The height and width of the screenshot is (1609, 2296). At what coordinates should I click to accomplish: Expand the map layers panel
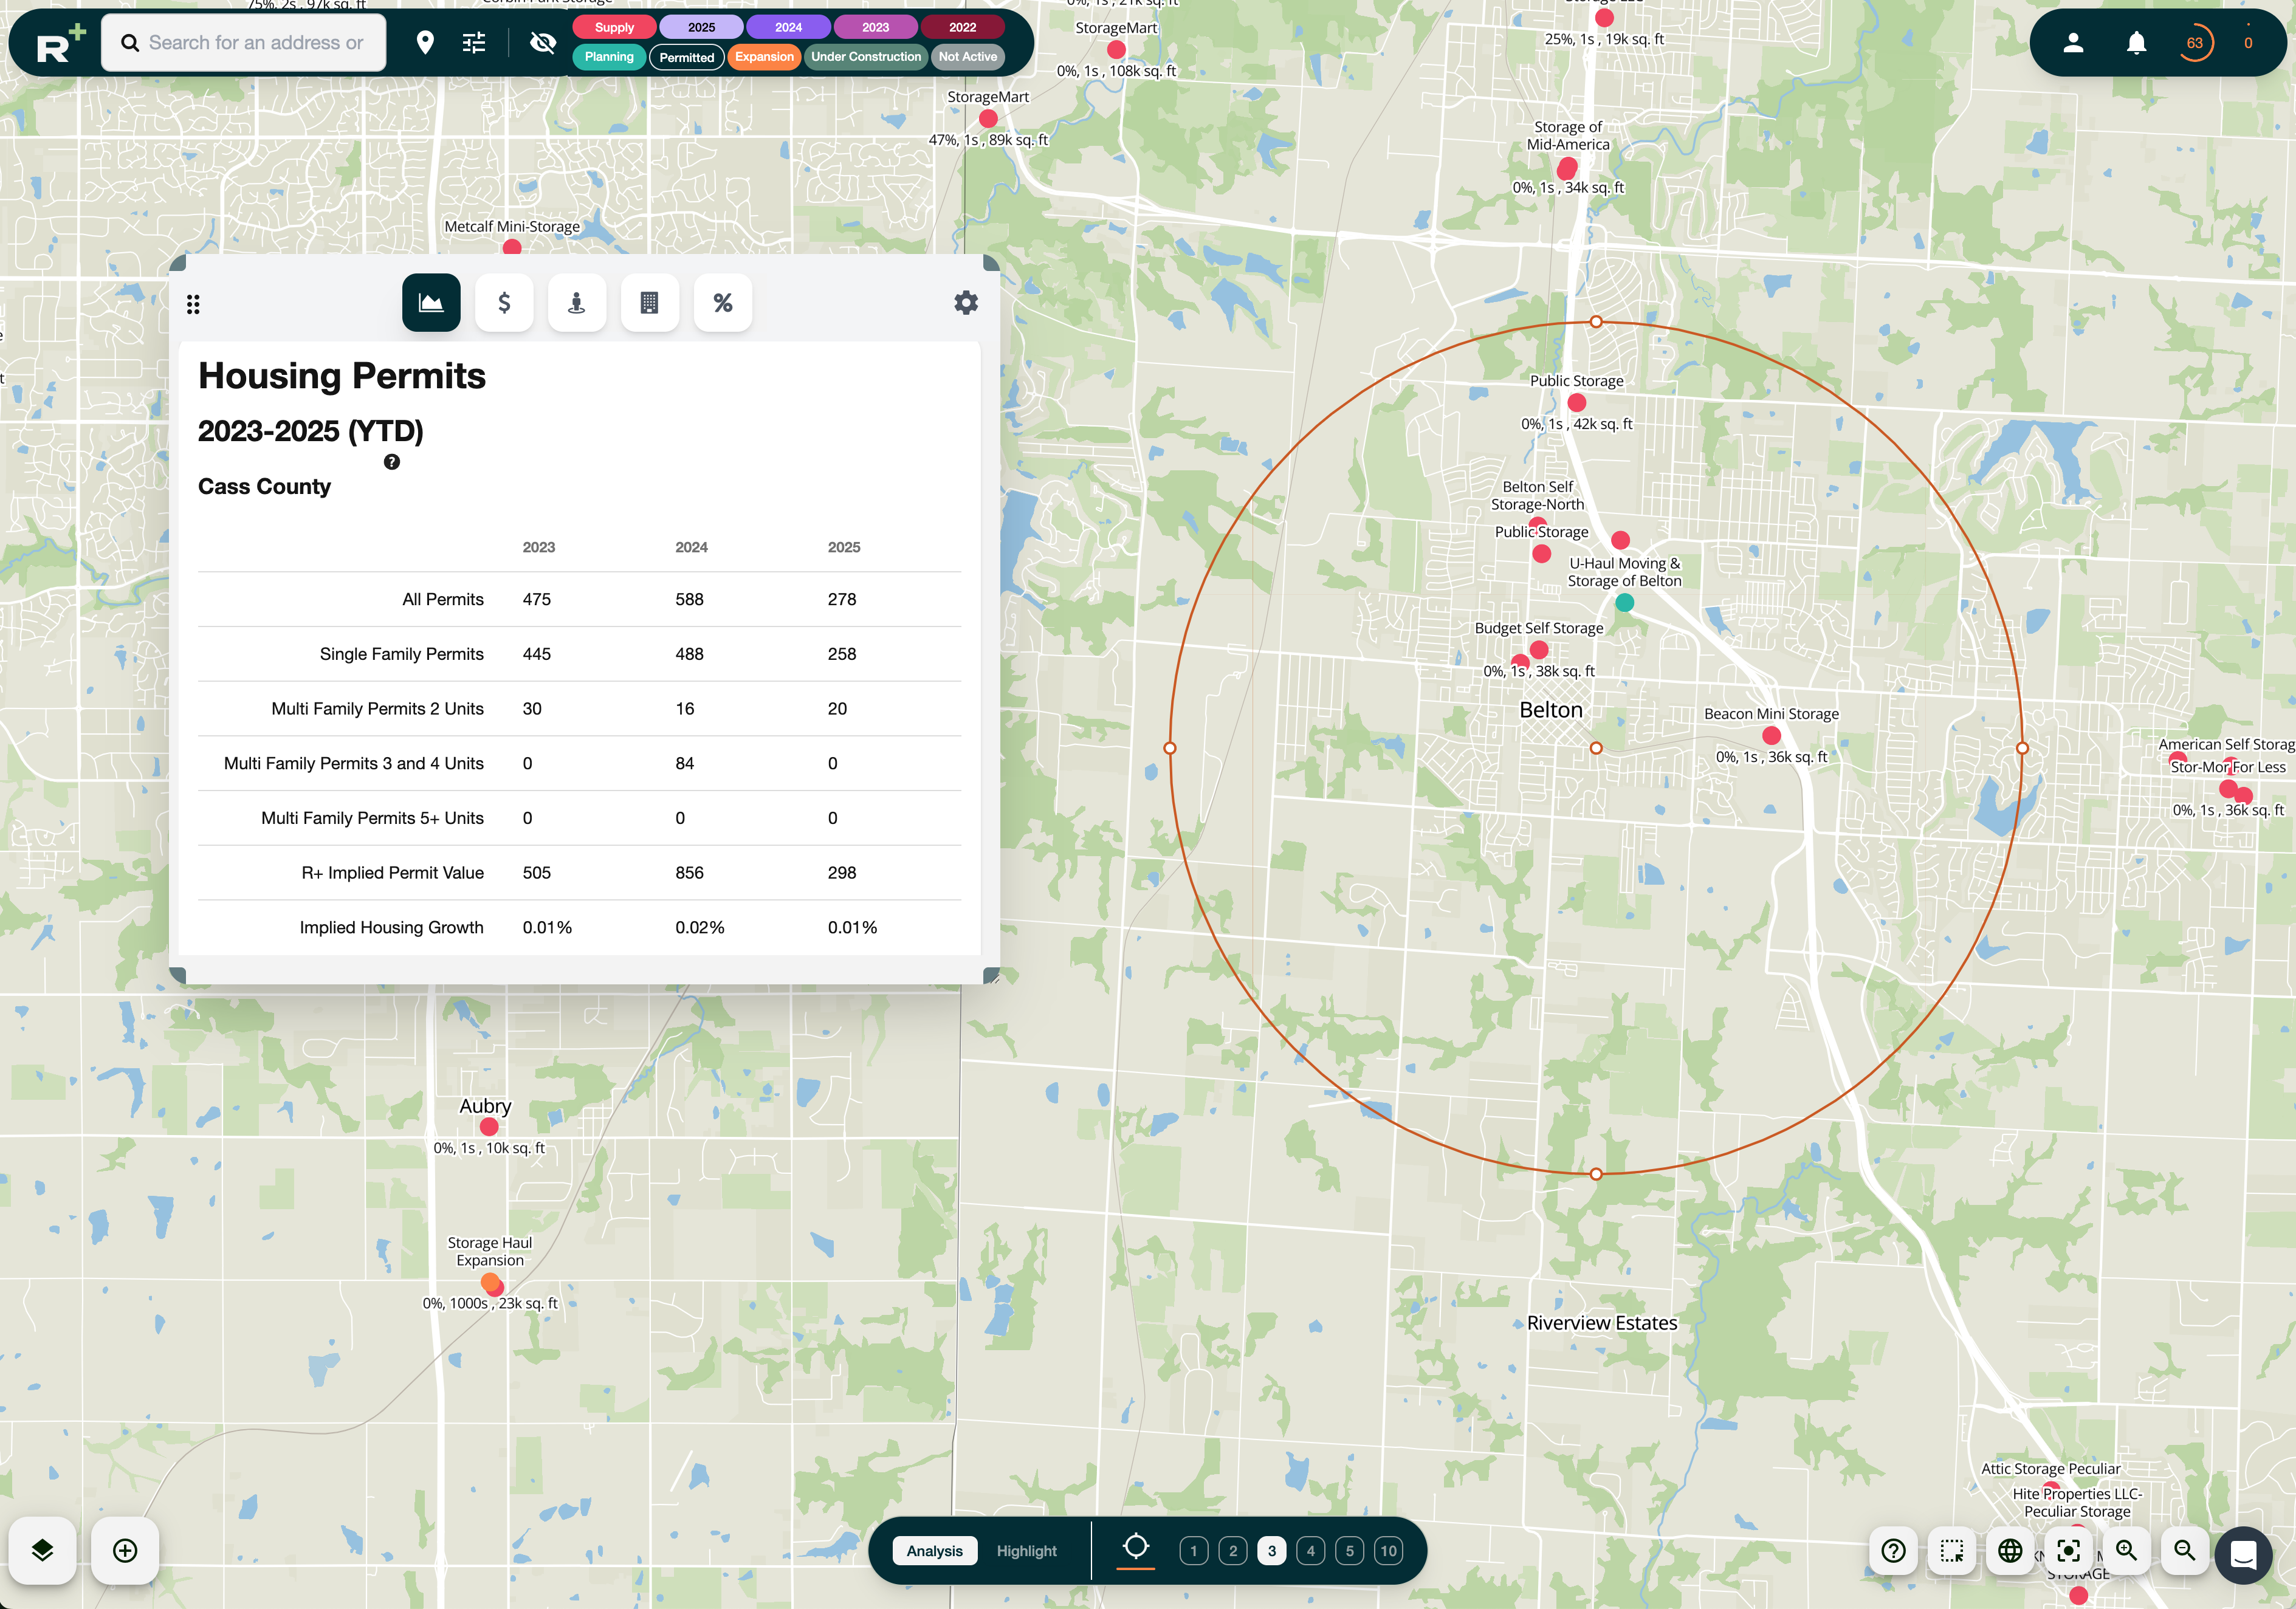coord(42,1550)
